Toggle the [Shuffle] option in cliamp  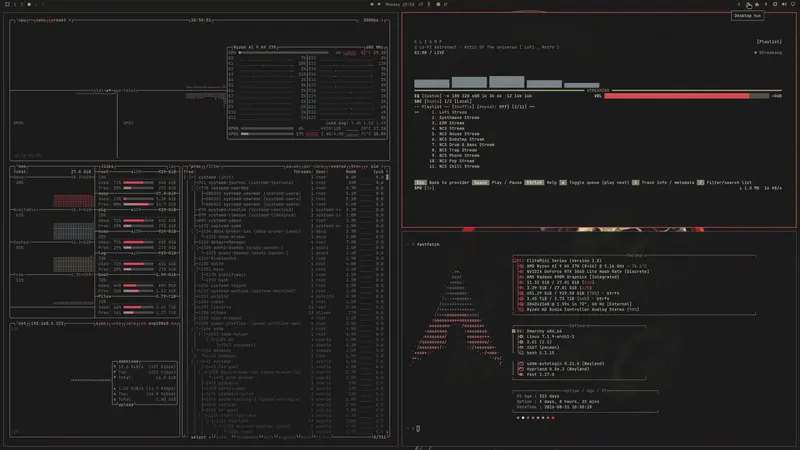click(462, 107)
